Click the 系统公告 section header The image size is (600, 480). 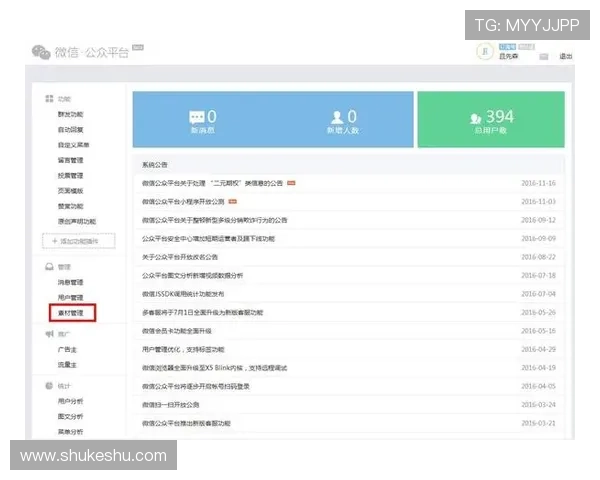155,165
